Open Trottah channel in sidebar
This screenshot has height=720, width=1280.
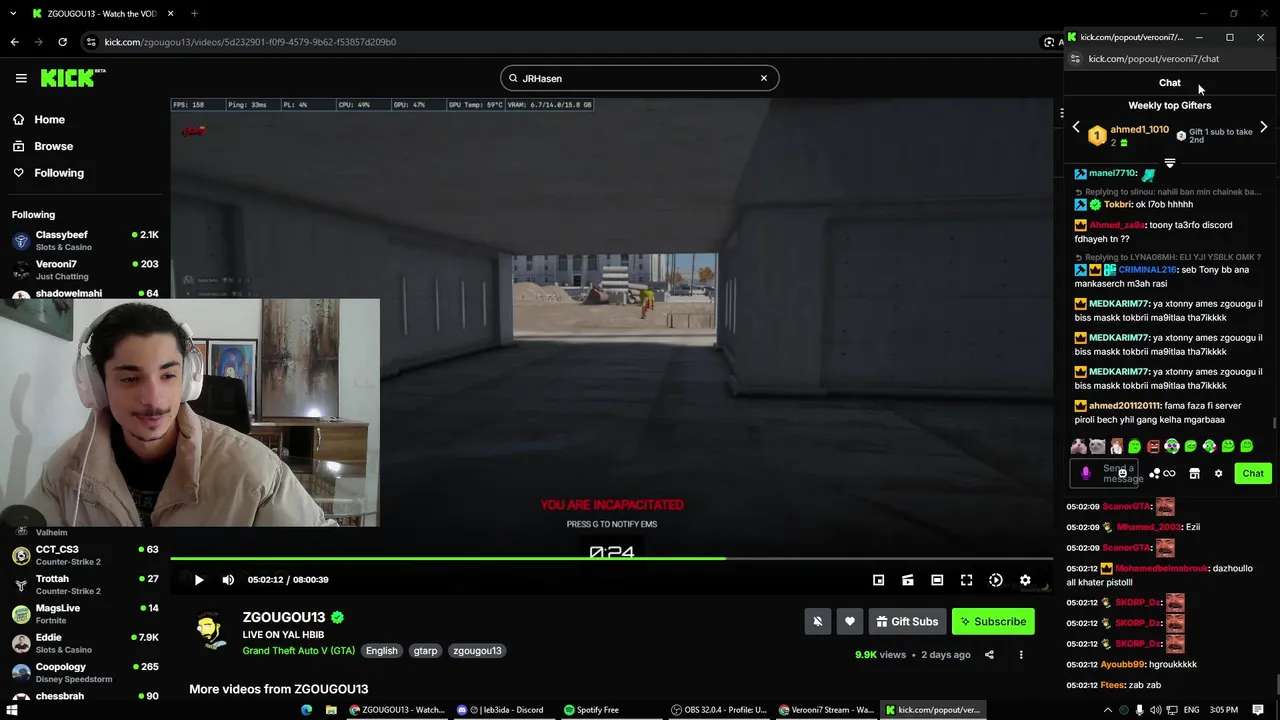[x=85, y=584]
